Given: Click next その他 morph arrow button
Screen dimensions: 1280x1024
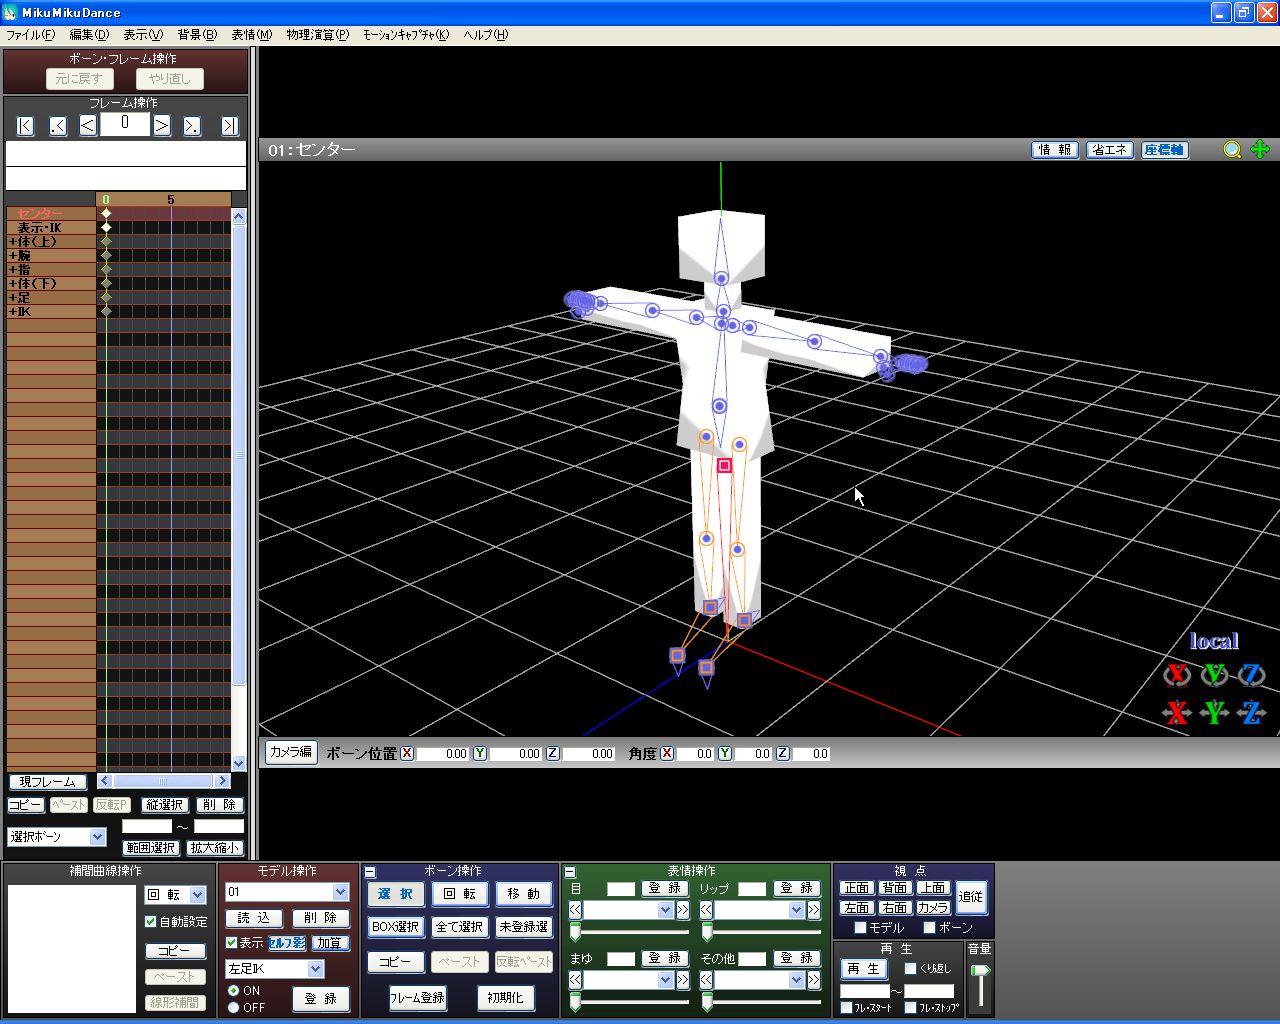Looking at the screenshot, I should tap(814, 980).
